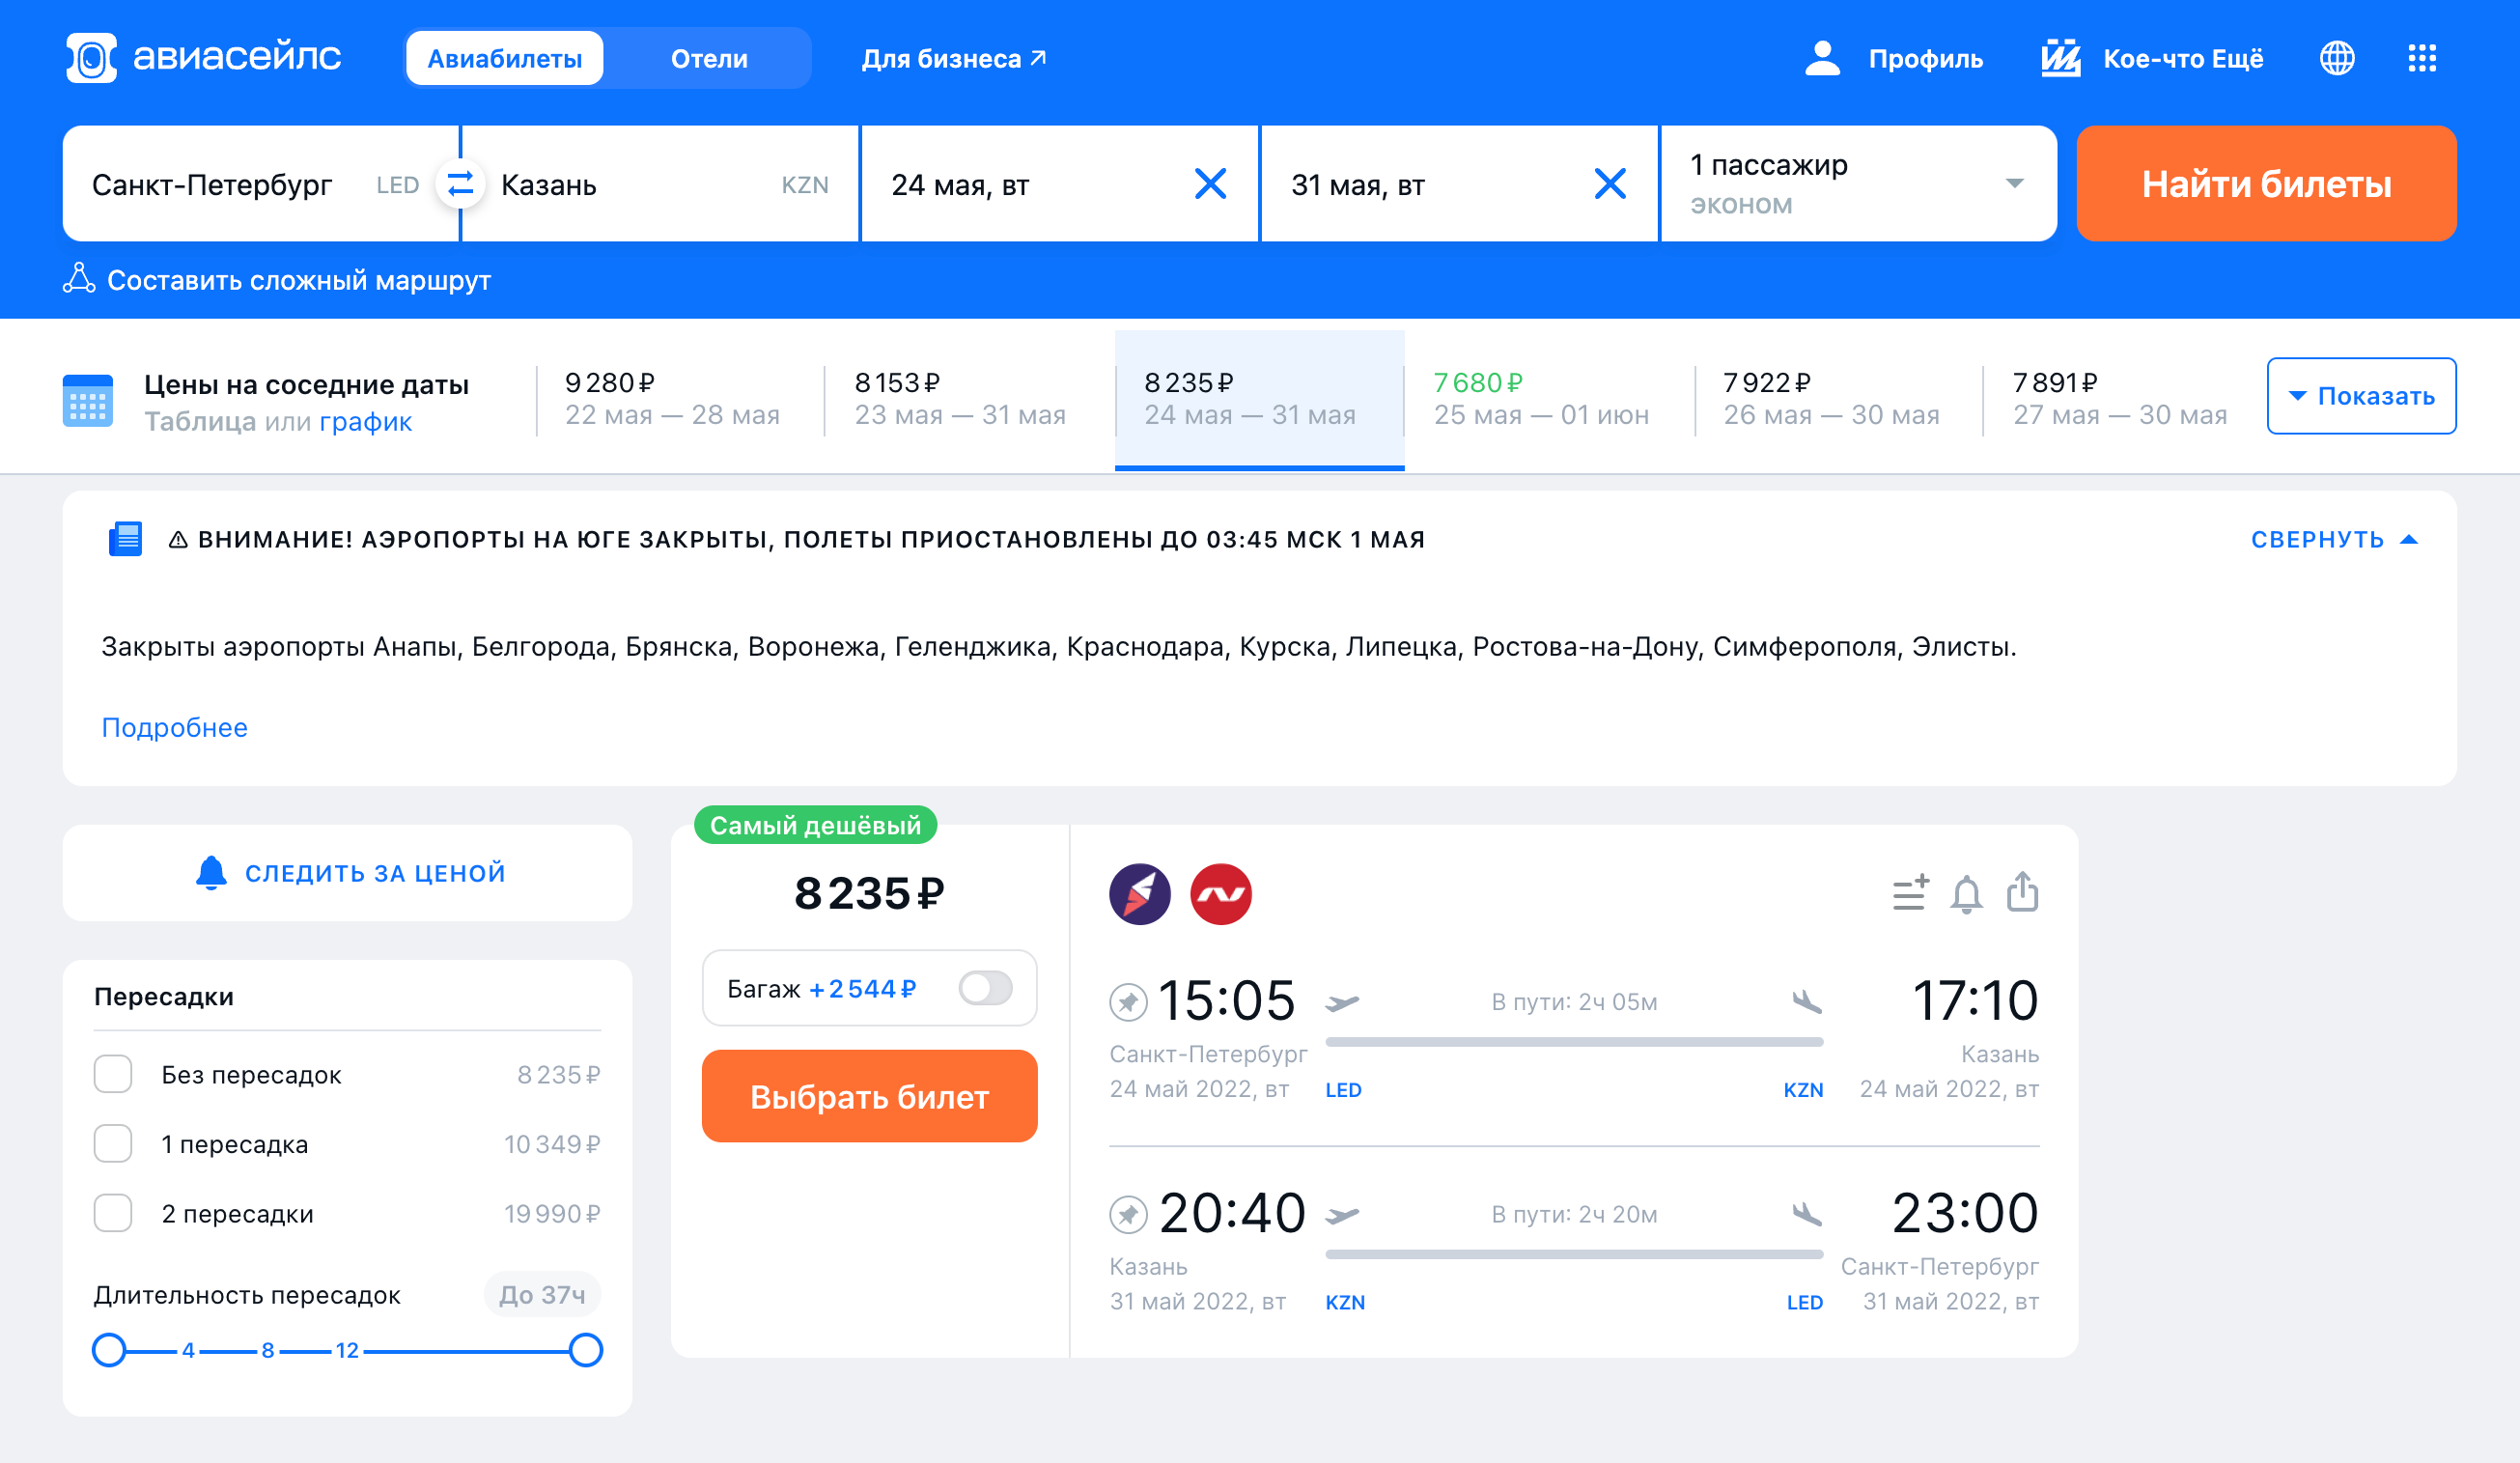Screen dimensions: 2520x1463
Task: Click the Выбрать билет button
Action: [869, 1096]
